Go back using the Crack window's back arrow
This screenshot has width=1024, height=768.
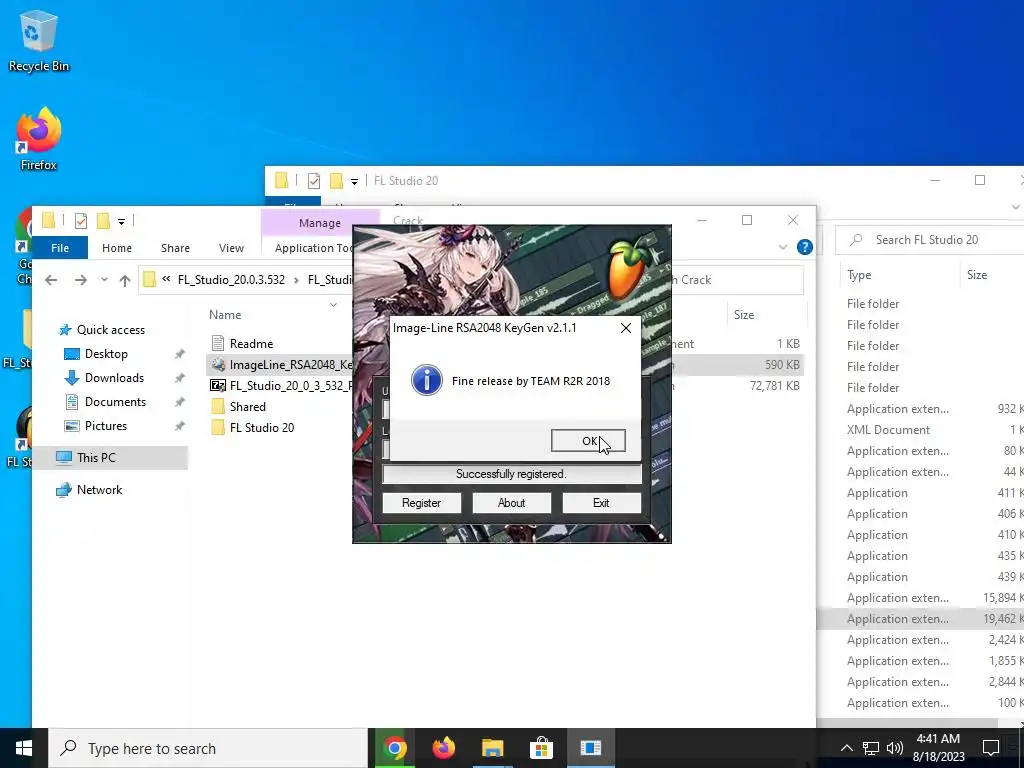pyautogui.click(x=51, y=280)
